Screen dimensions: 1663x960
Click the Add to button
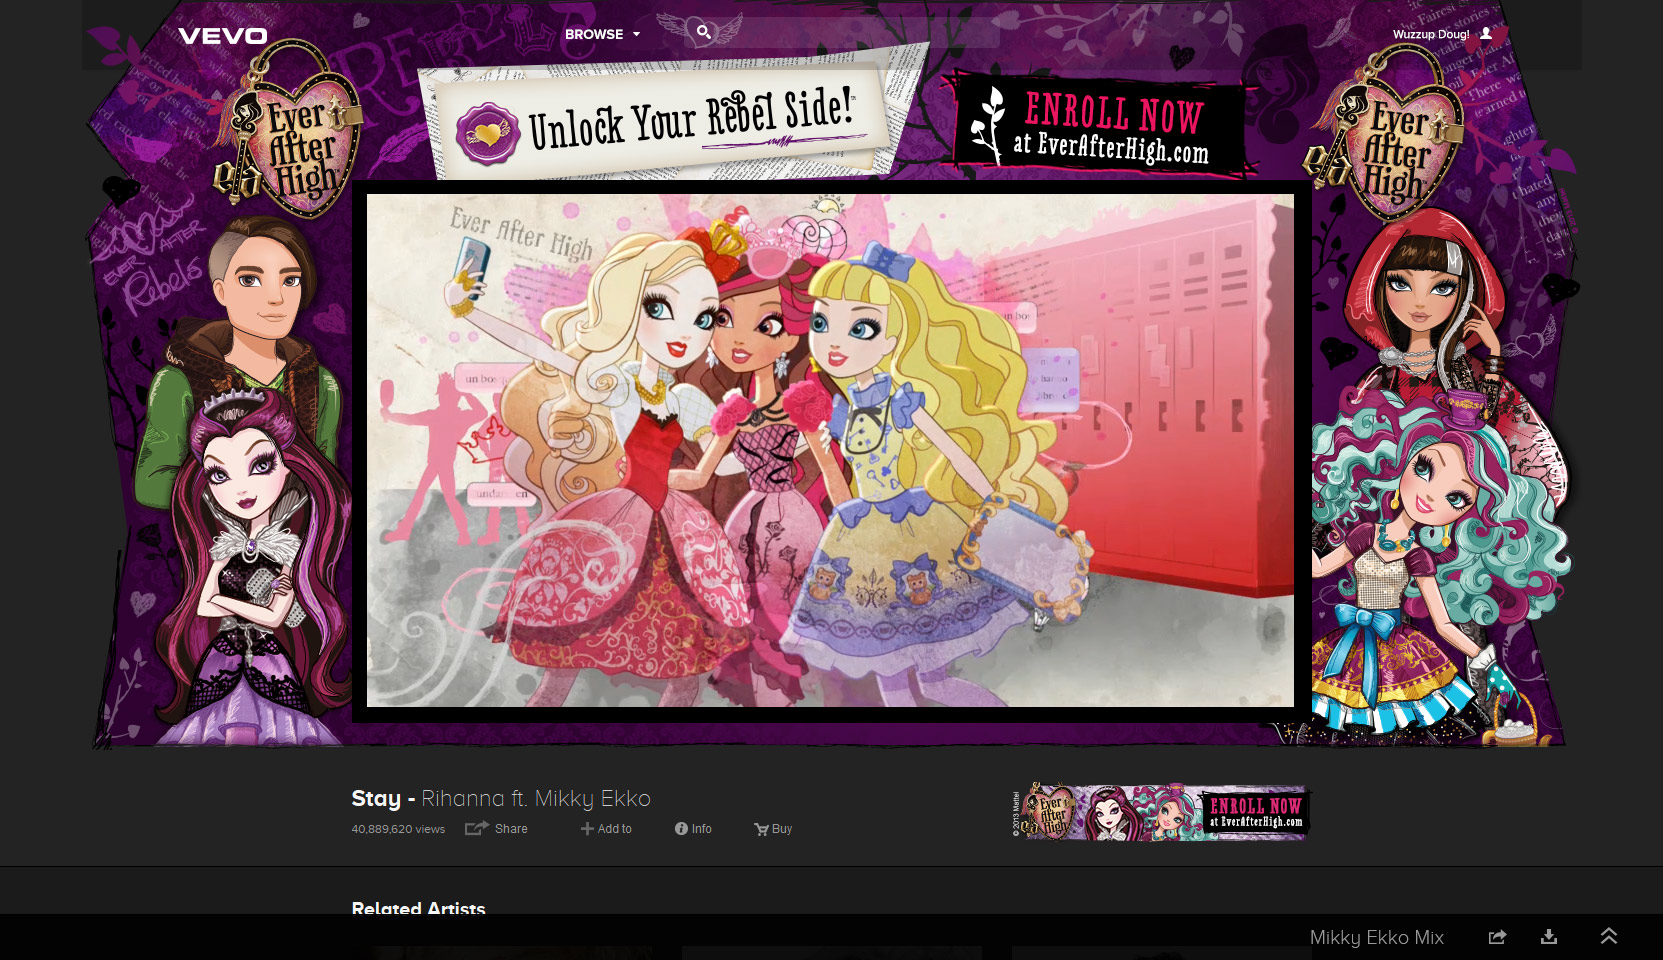pyautogui.click(x=606, y=828)
